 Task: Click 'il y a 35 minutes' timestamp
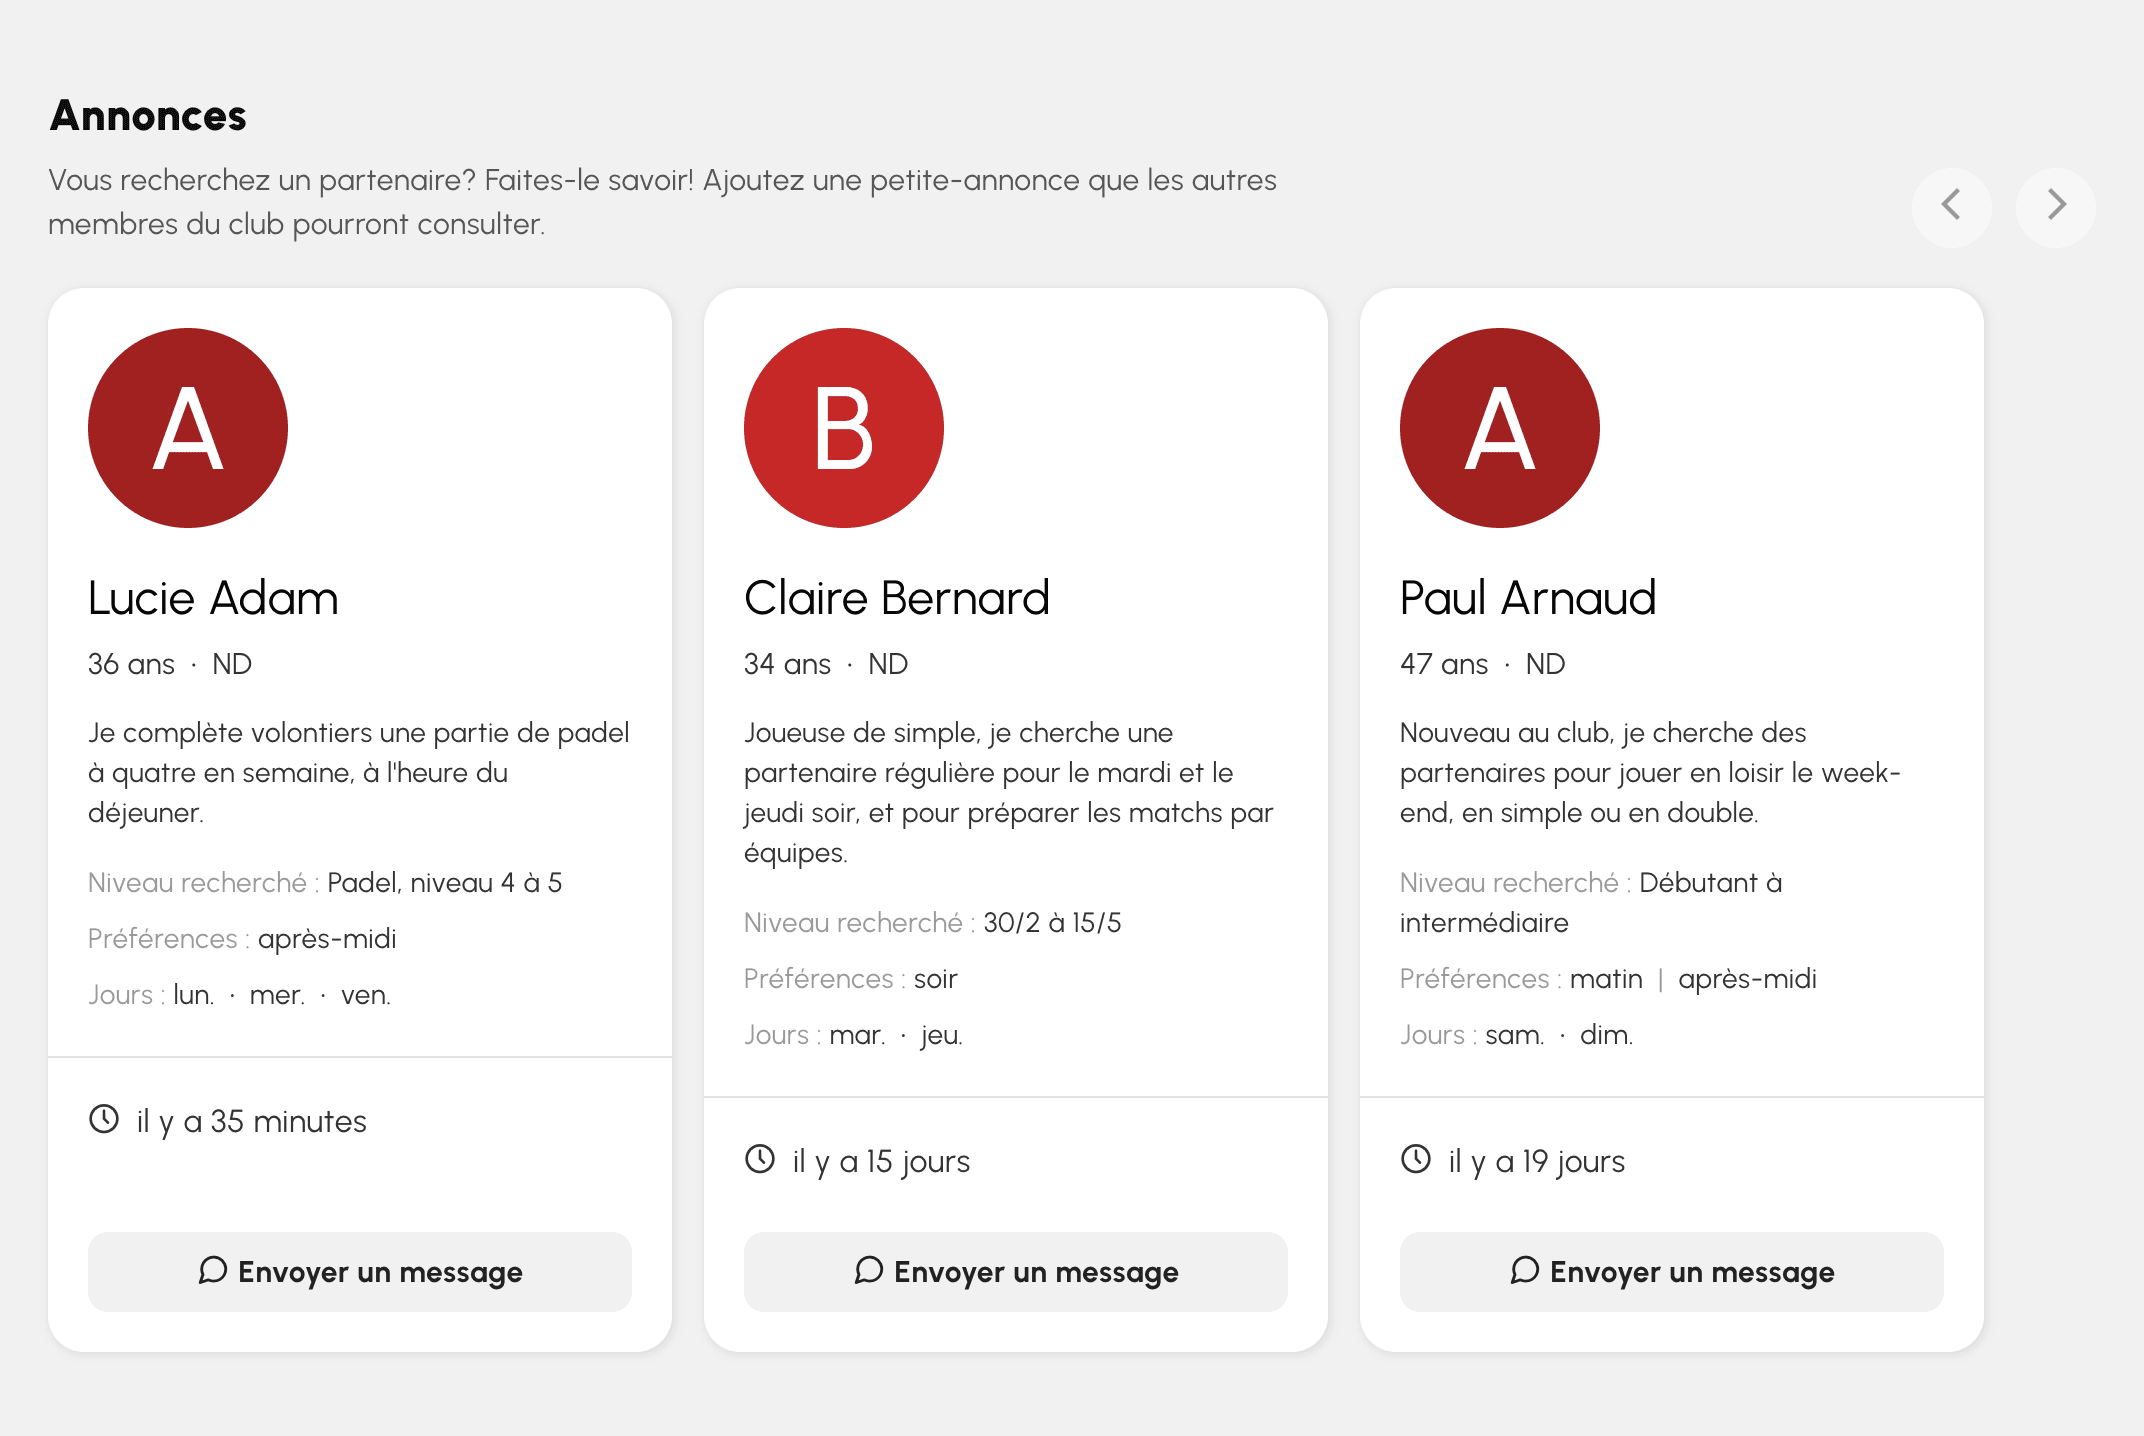click(252, 1122)
